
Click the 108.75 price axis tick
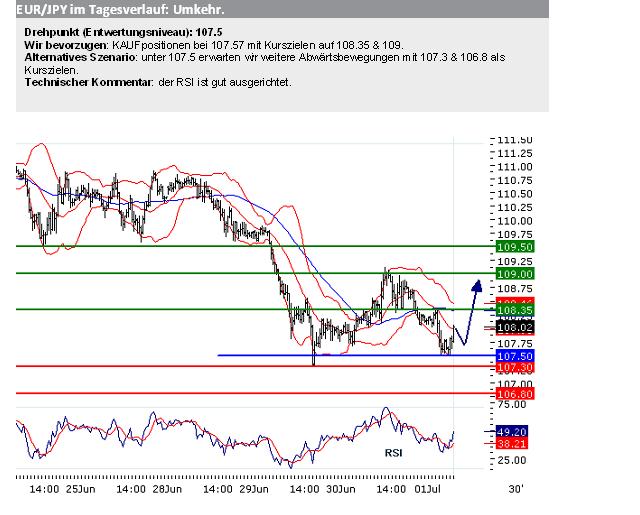[515, 289]
